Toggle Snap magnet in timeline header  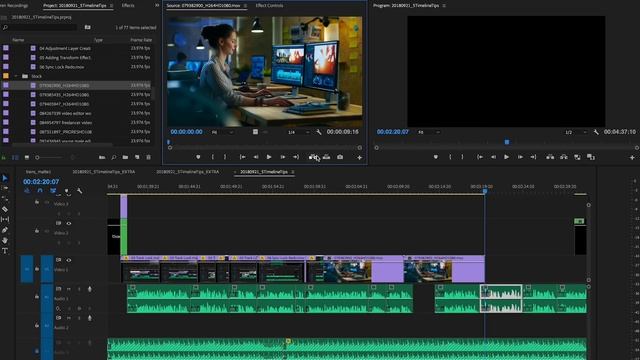coord(40,191)
